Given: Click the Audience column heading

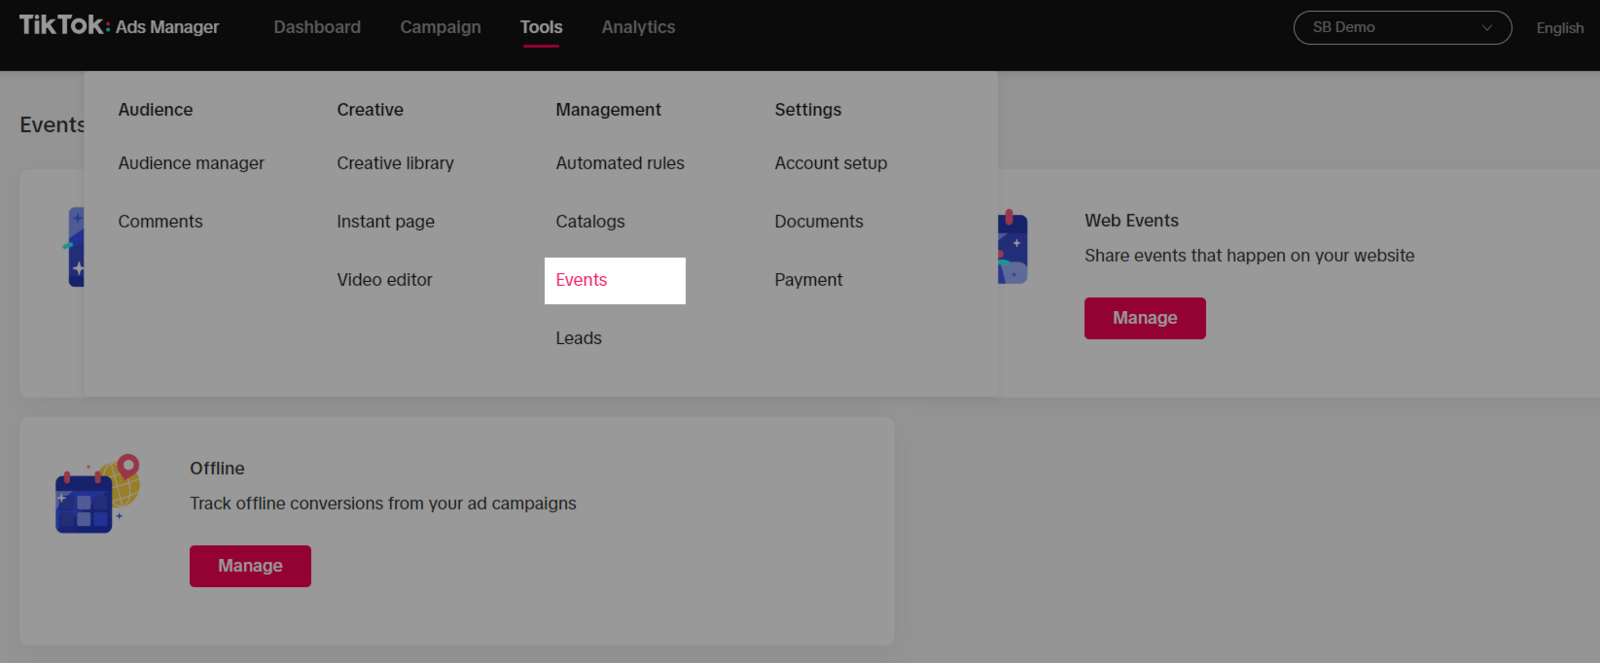Looking at the screenshot, I should (155, 110).
